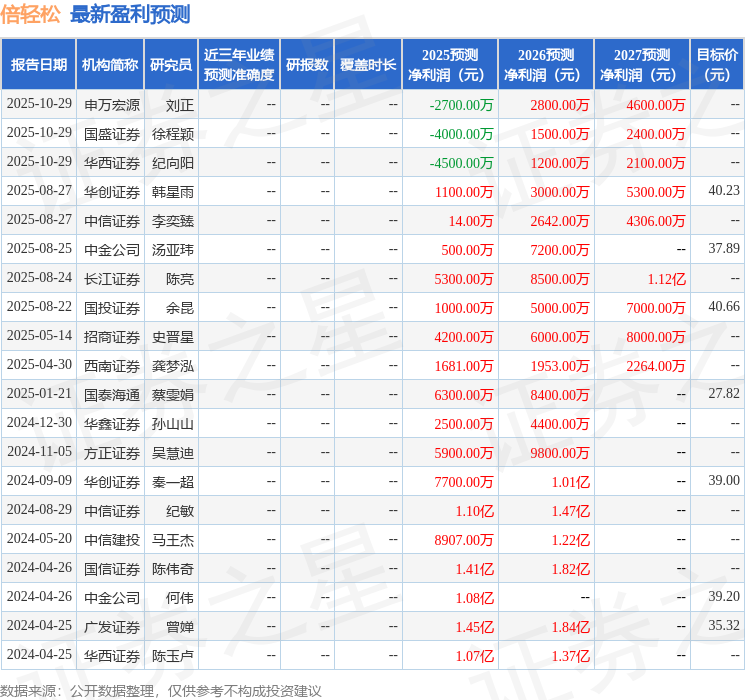Select the 研究员 column header
The width and height of the screenshot is (745, 700).
(171, 65)
